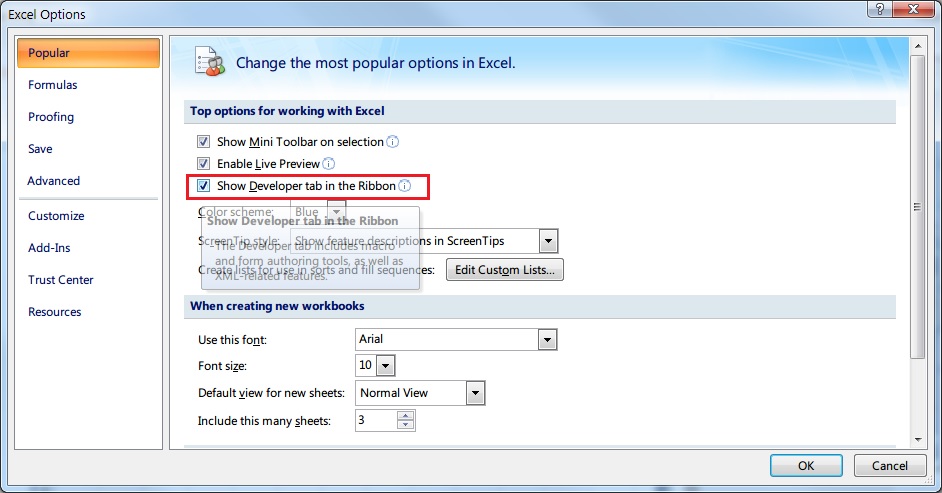Open the Resources category
942x493 pixels.
tap(55, 312)
